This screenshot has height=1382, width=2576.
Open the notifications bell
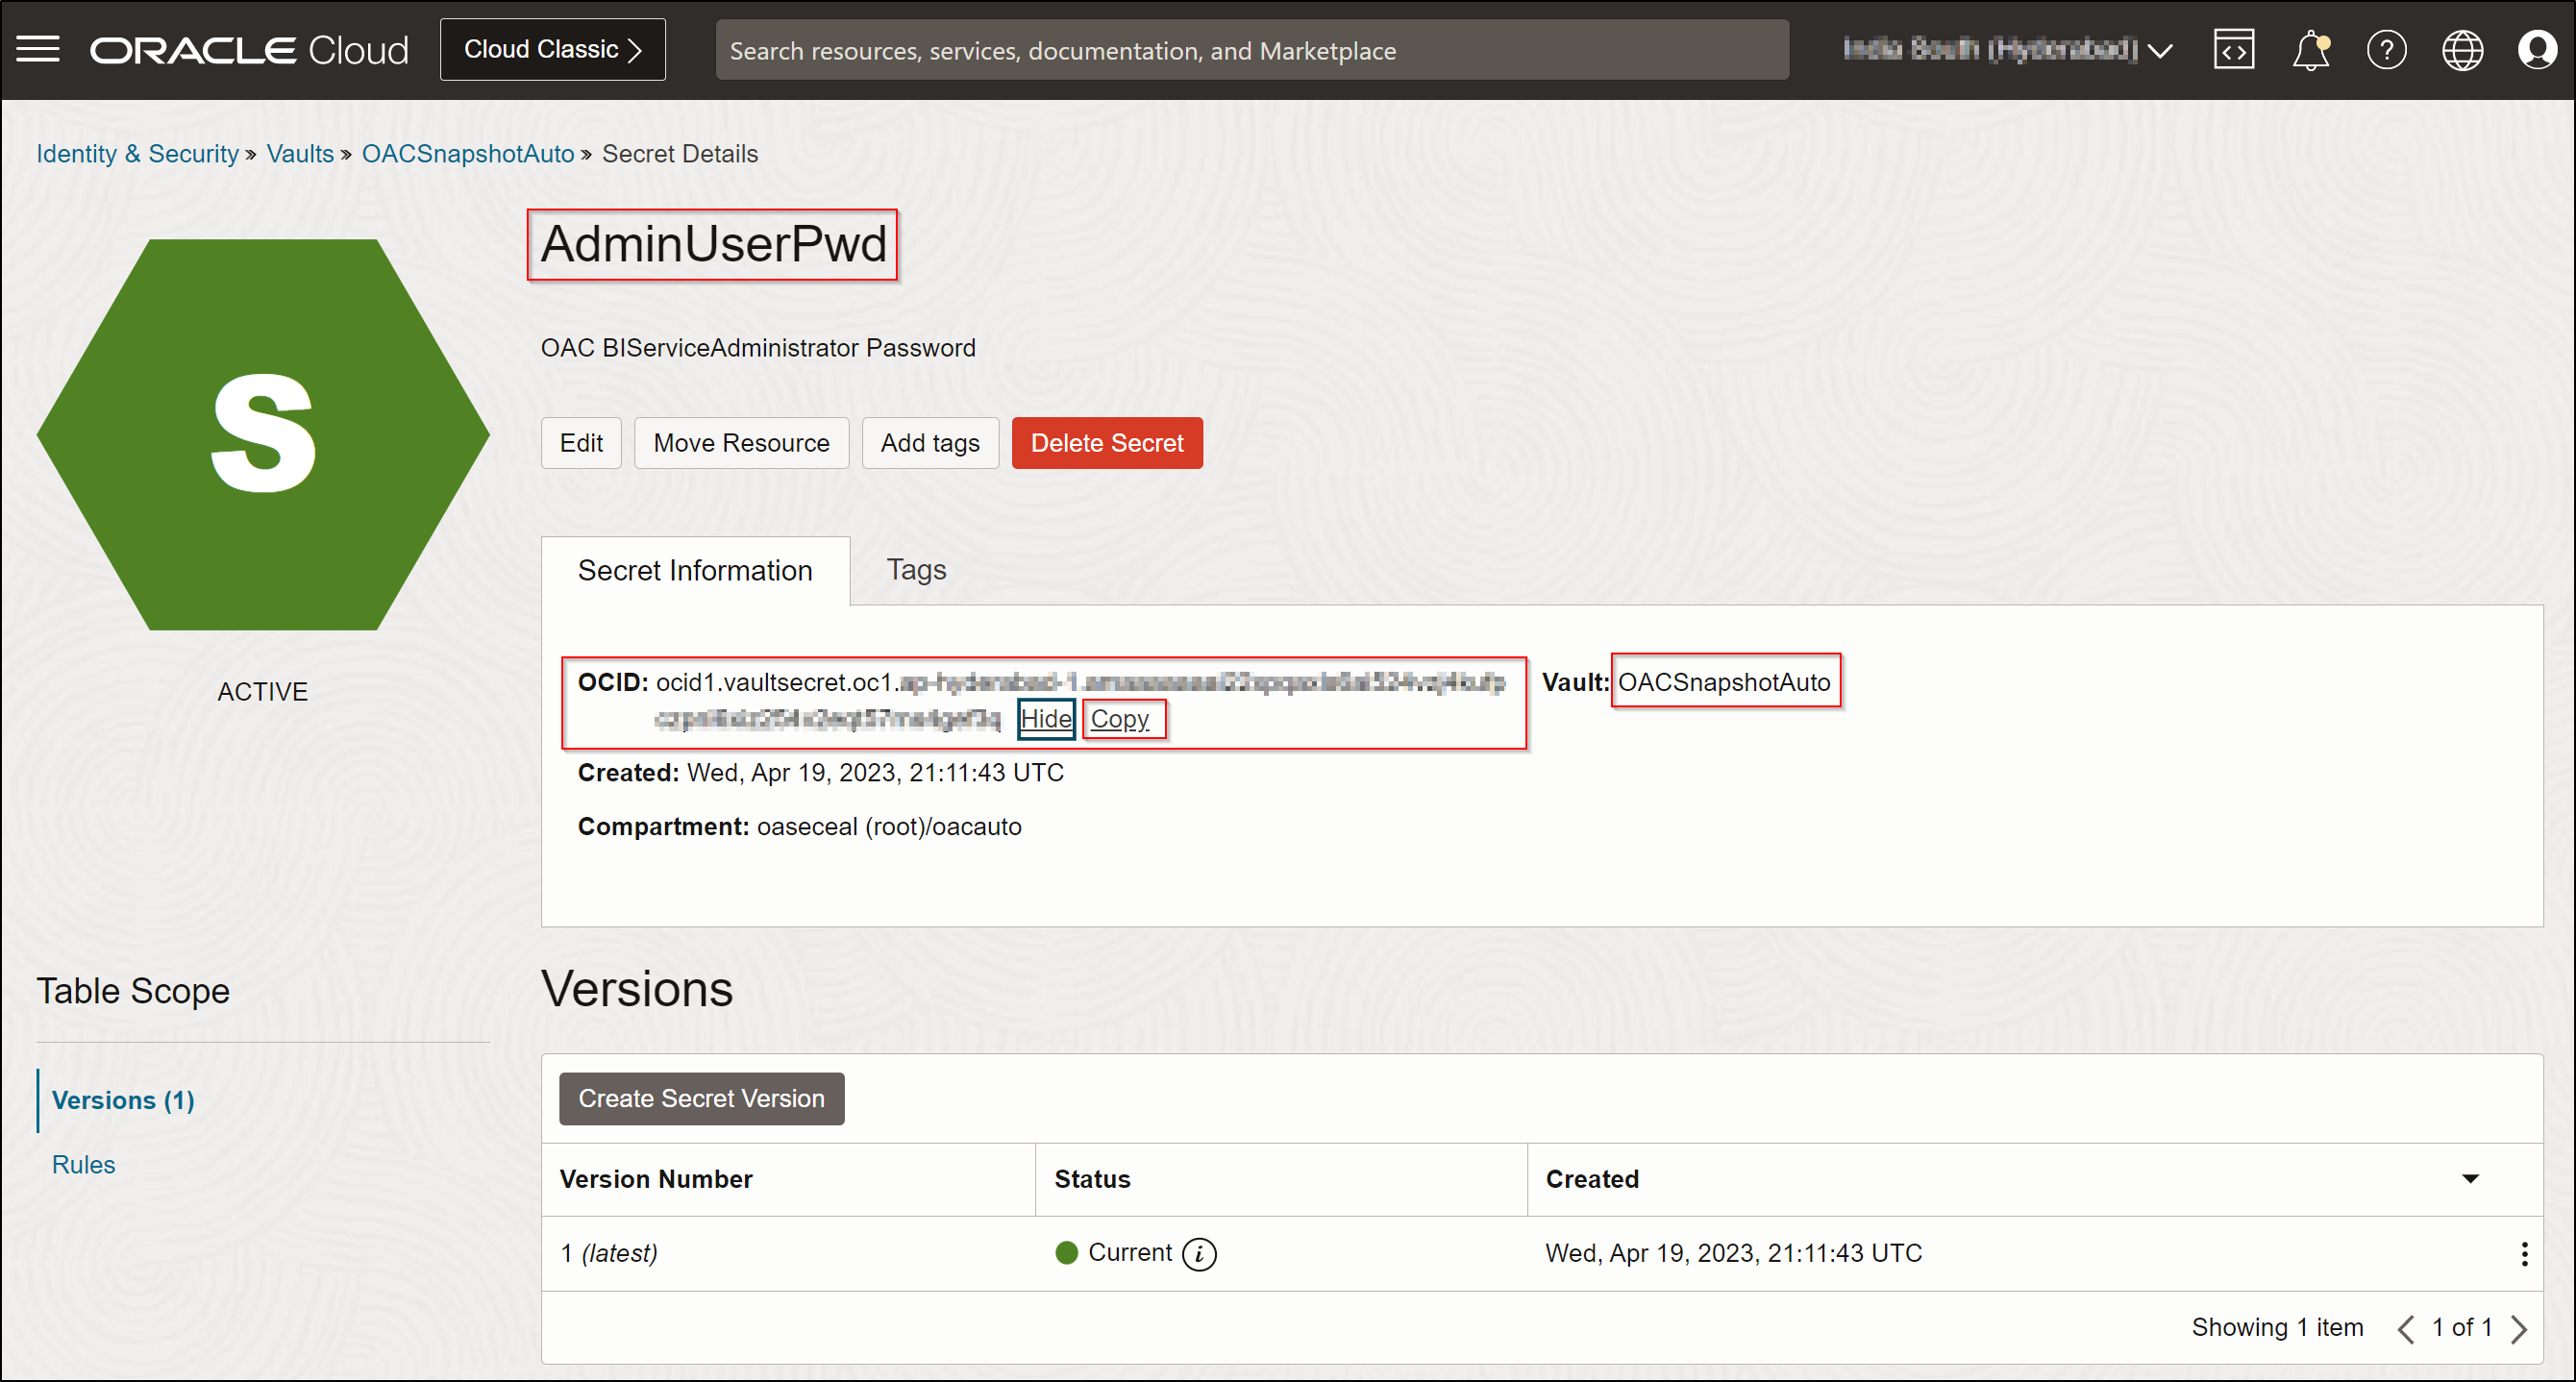pos(2310,49)
